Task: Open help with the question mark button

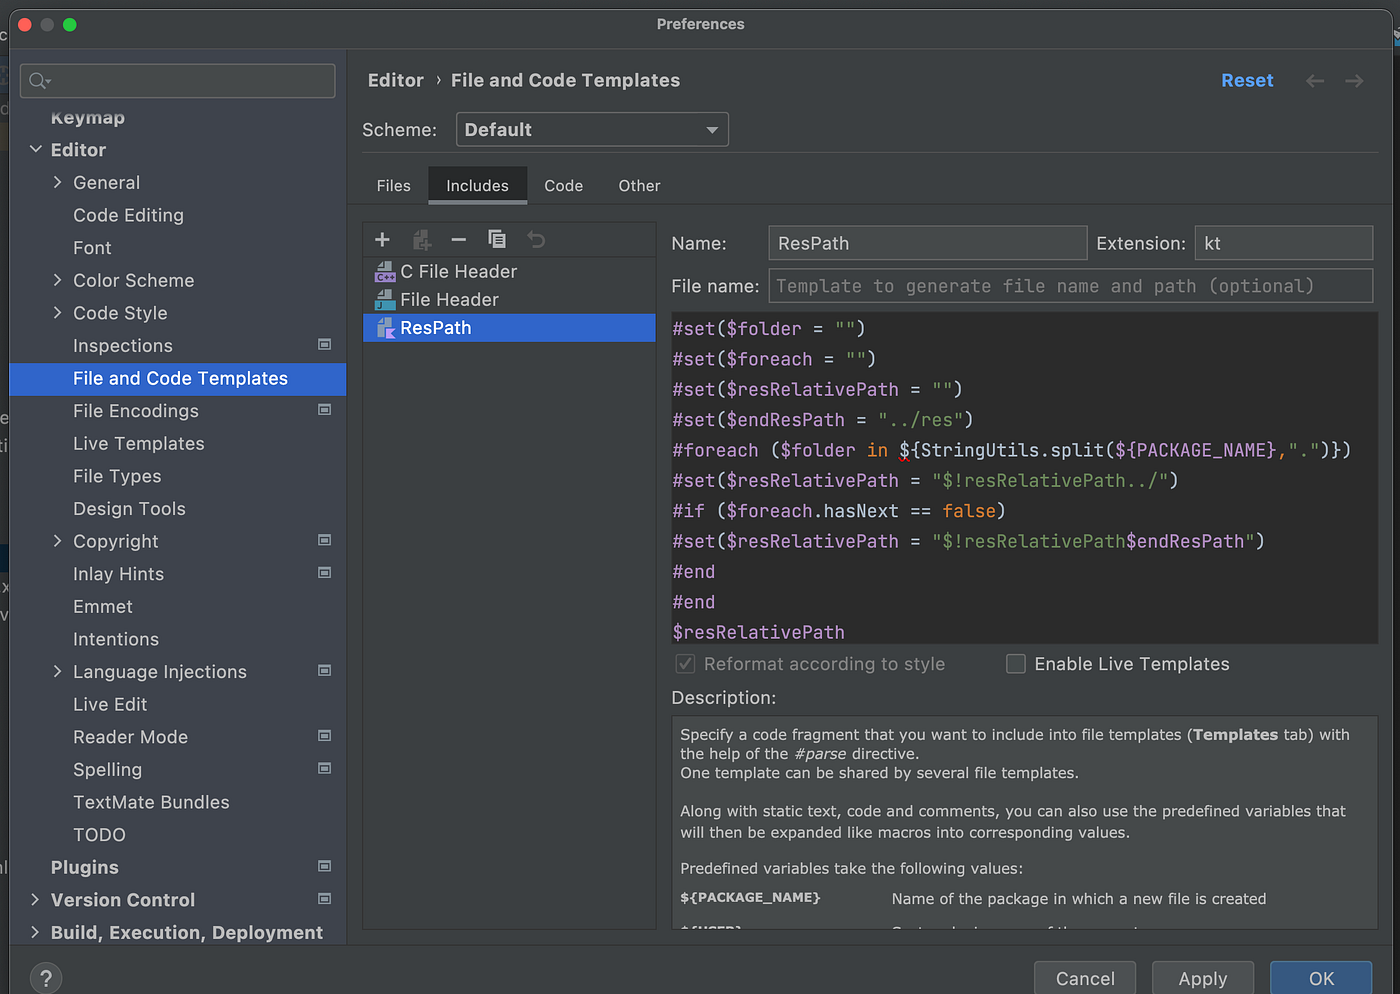Action: coord(46,978)
